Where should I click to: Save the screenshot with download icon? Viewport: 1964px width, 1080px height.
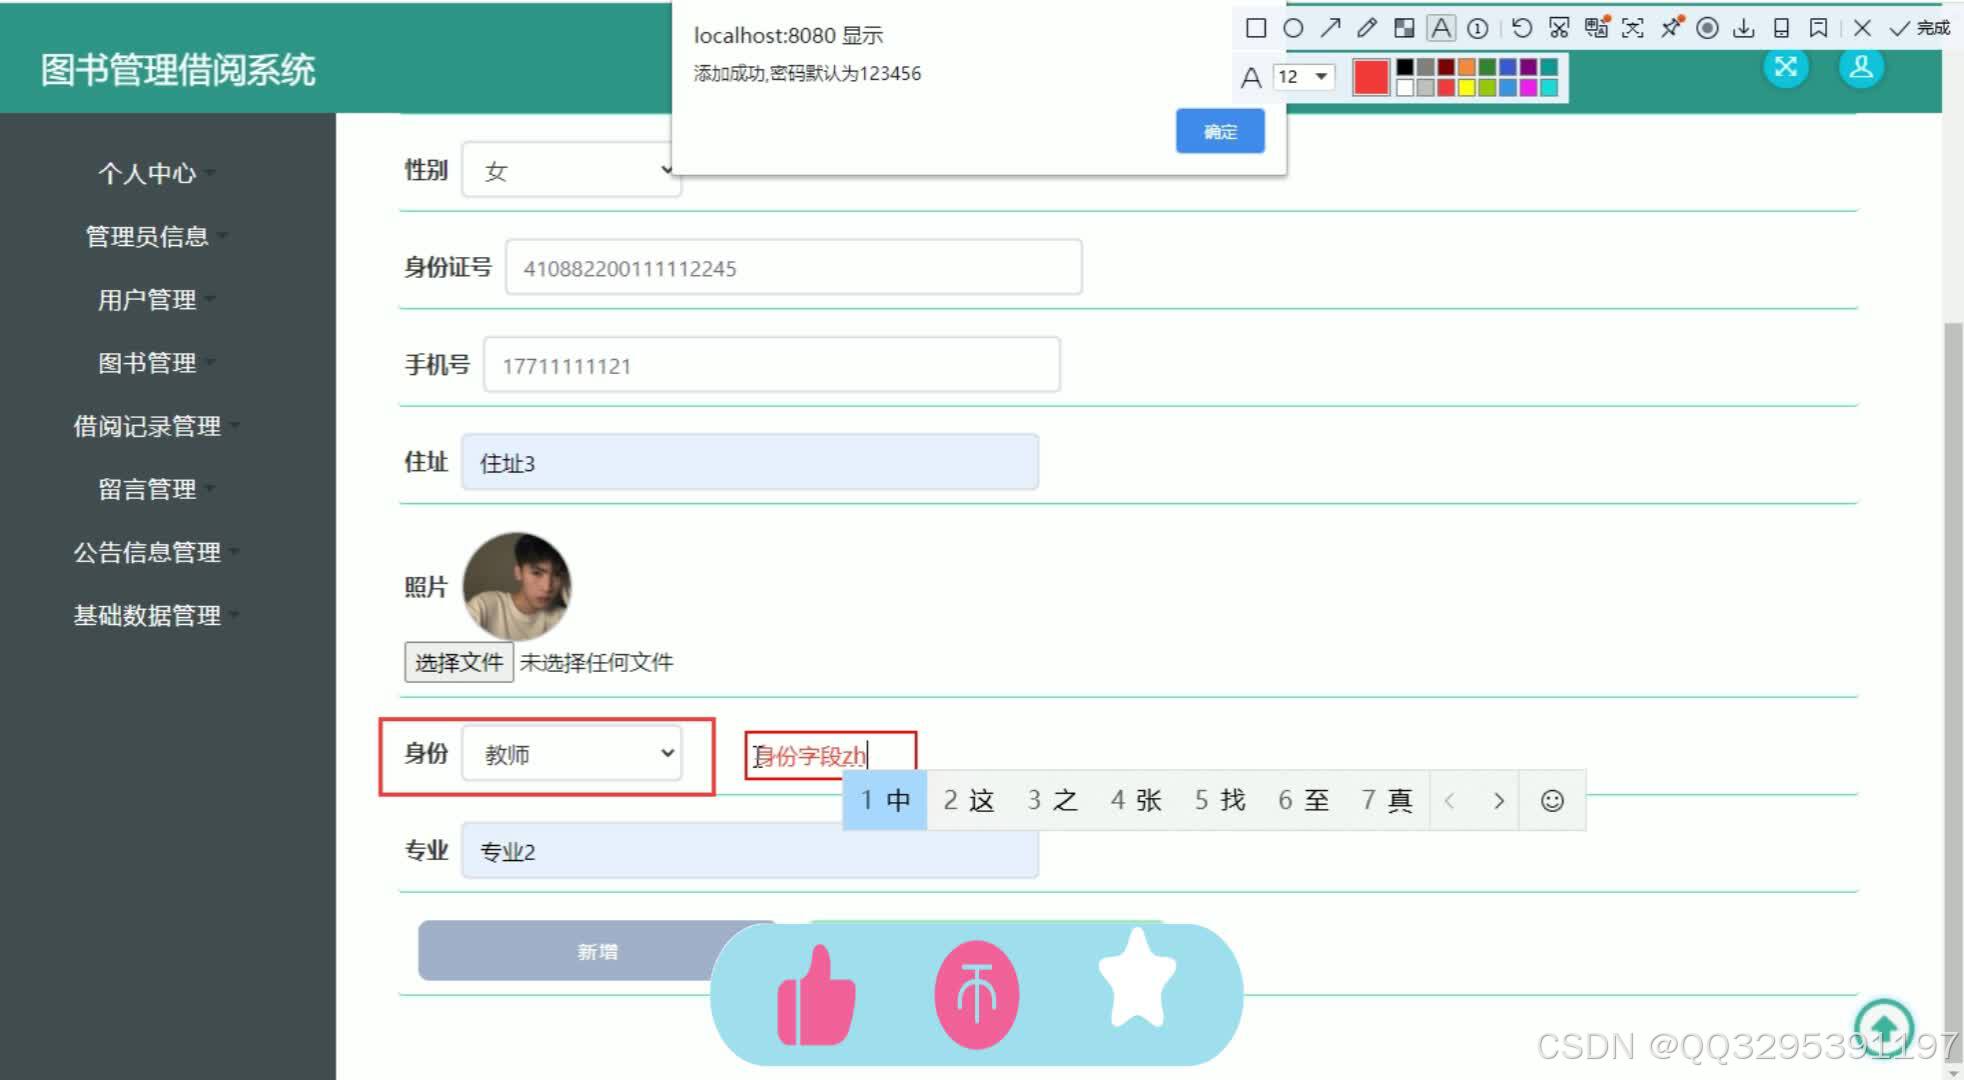coord(1744,28)
